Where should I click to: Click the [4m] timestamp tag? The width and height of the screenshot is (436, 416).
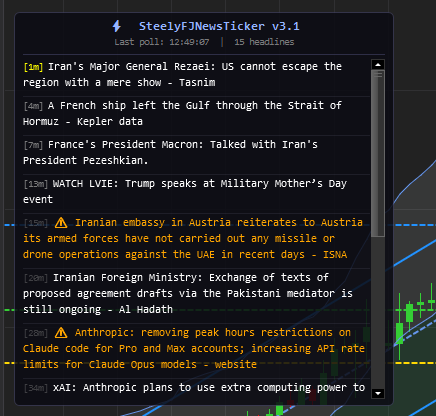point(33,106)
